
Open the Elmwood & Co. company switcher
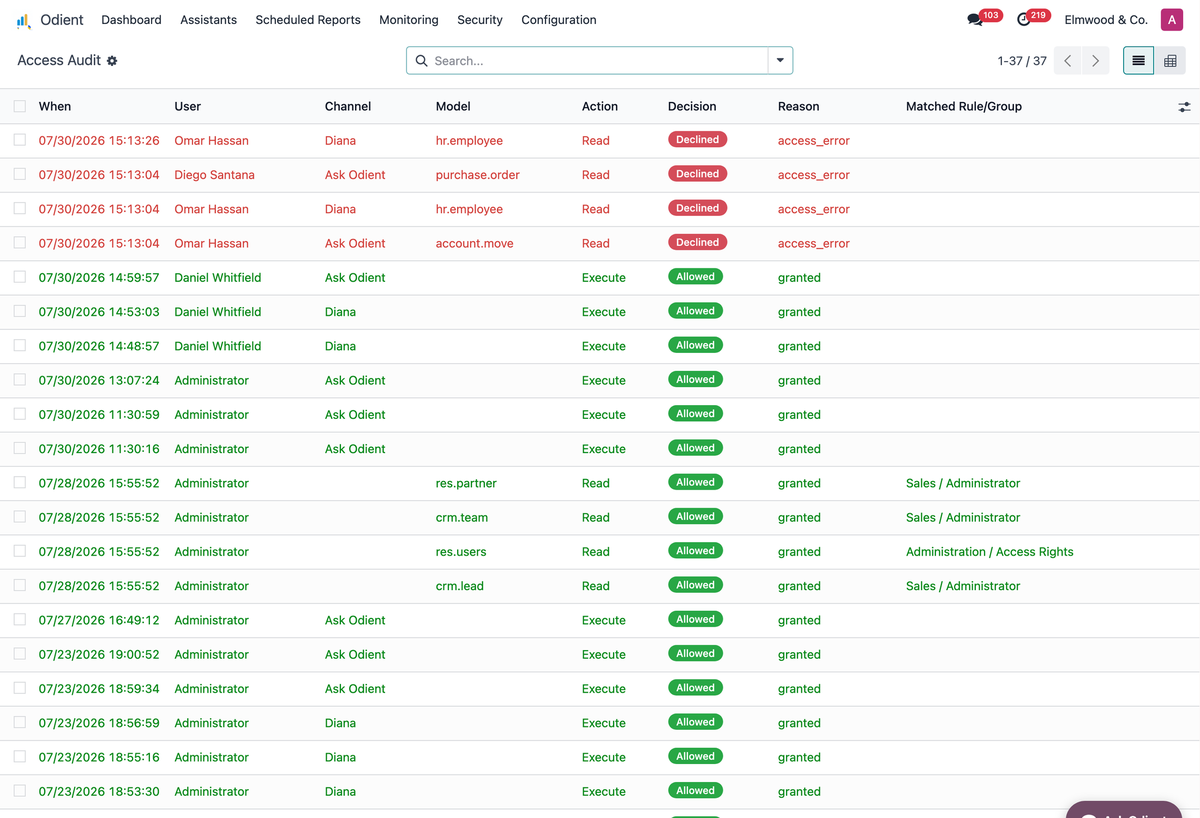click(x=1105, y=20)
